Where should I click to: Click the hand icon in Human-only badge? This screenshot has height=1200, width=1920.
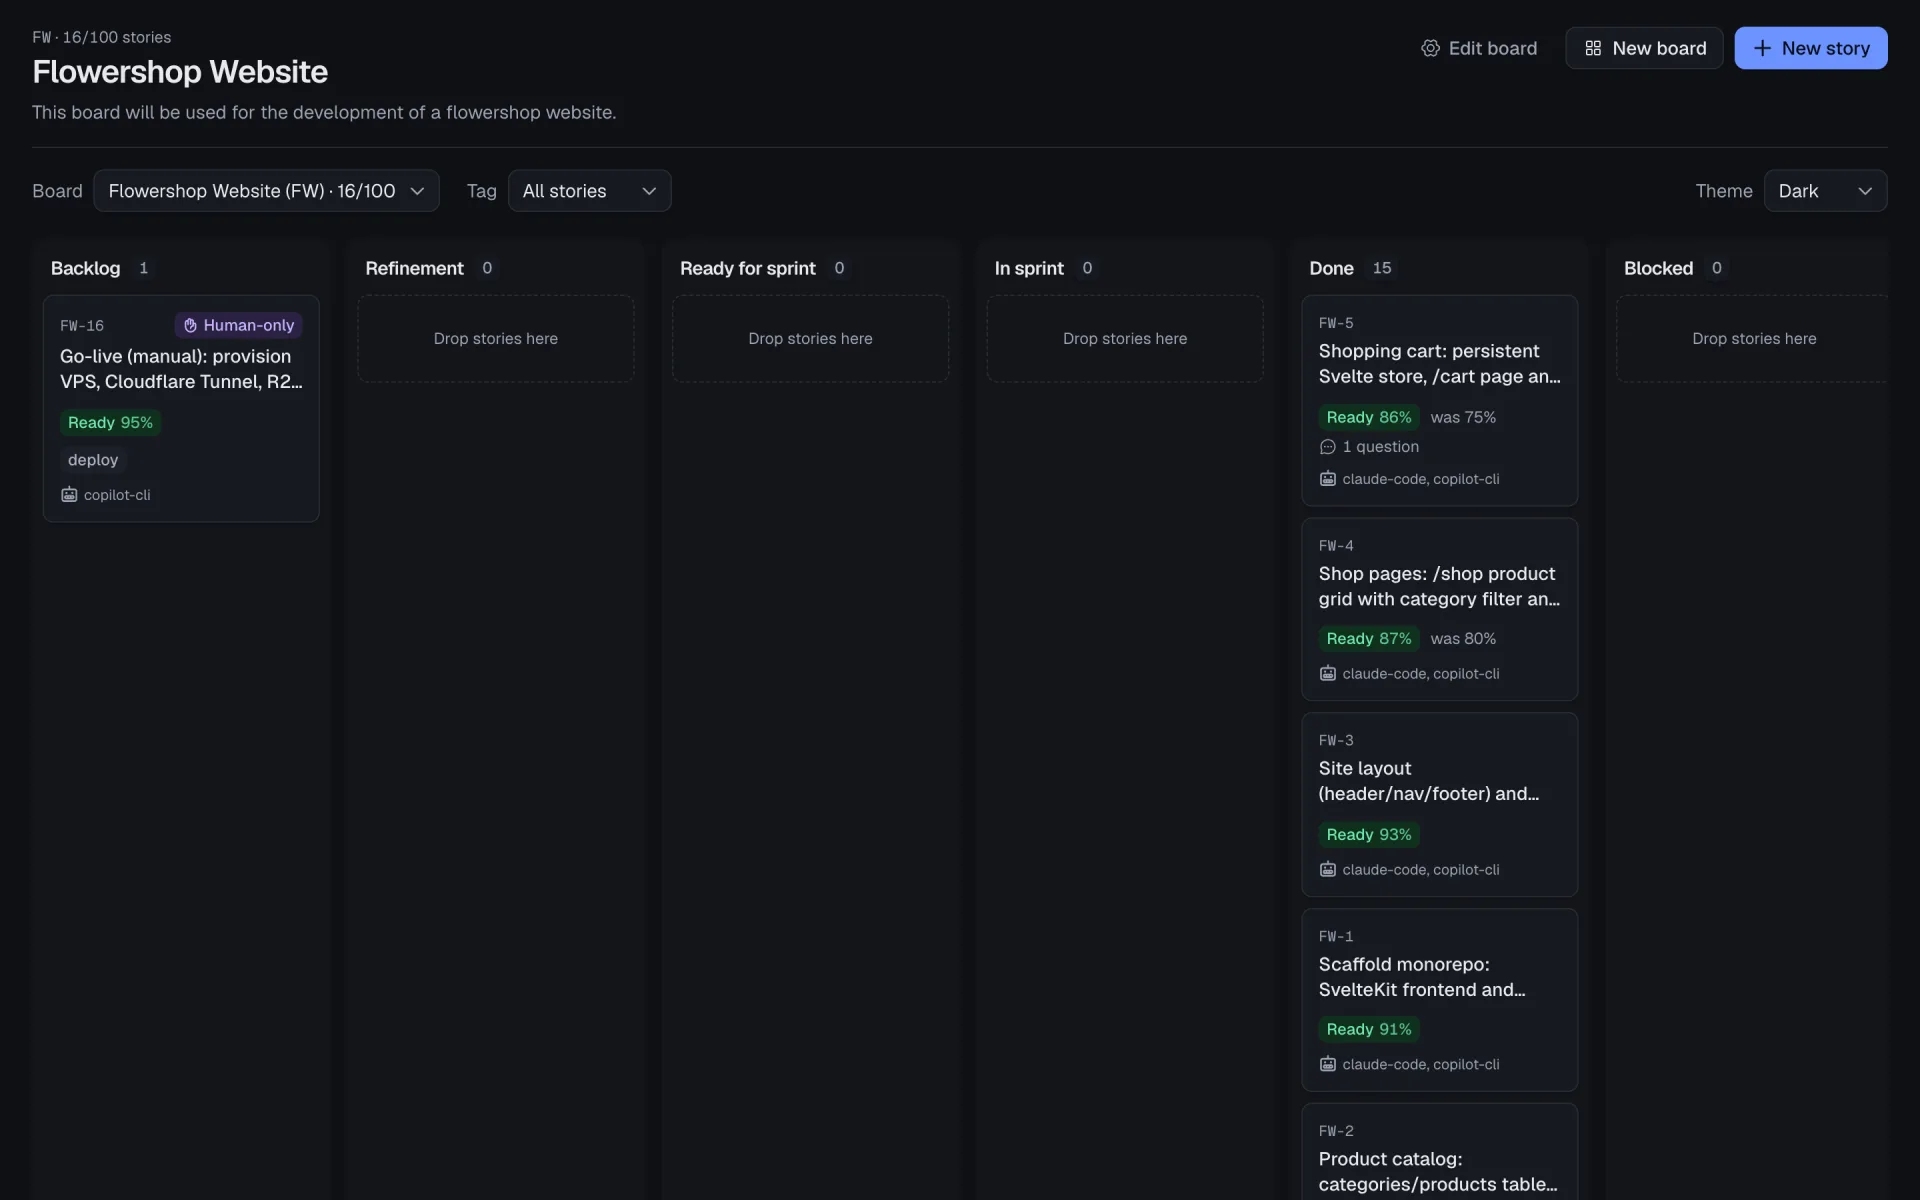click(190, 325)
